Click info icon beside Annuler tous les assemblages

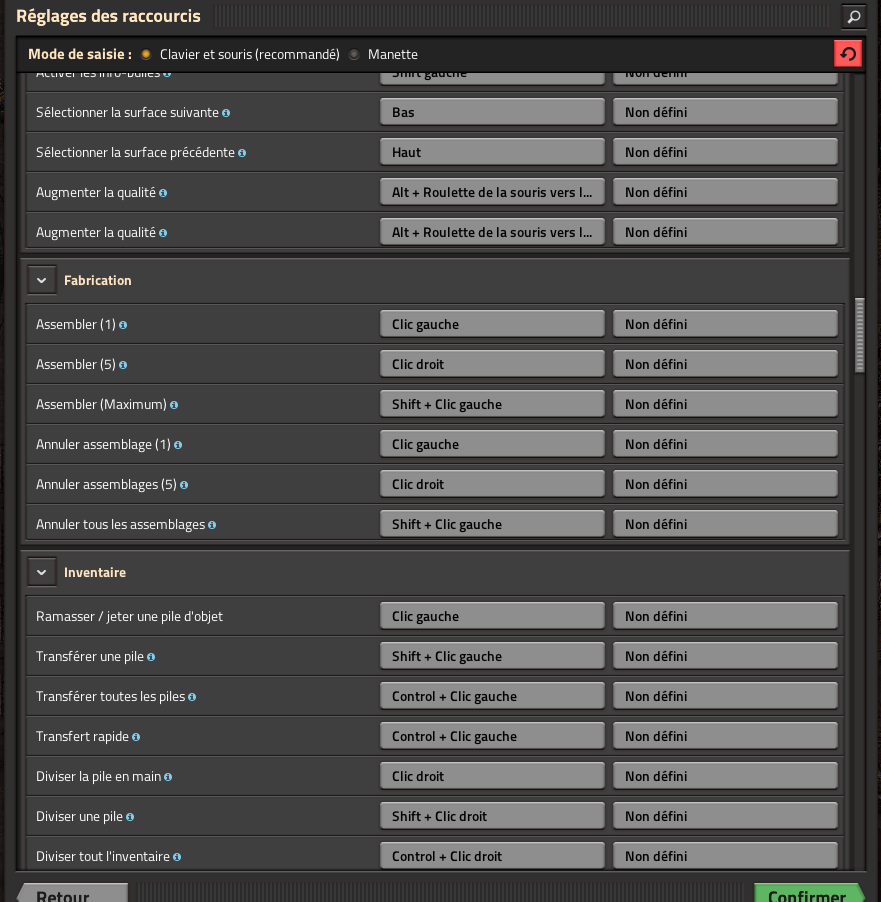(212, 525)
